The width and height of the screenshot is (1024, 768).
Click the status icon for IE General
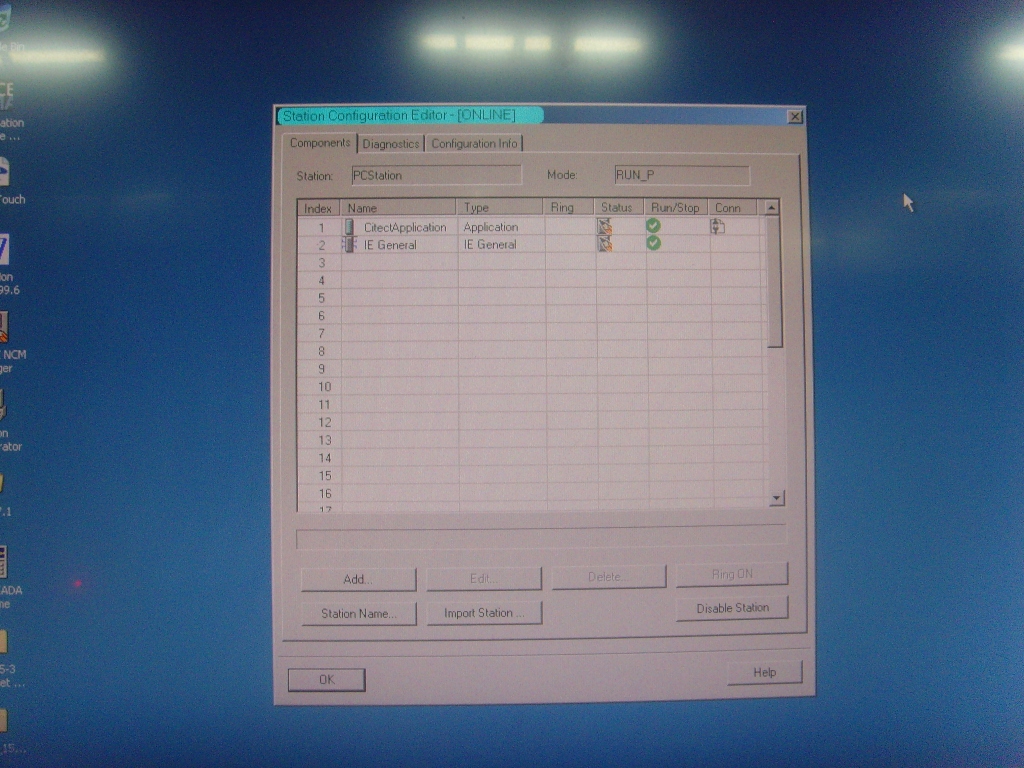605,244
